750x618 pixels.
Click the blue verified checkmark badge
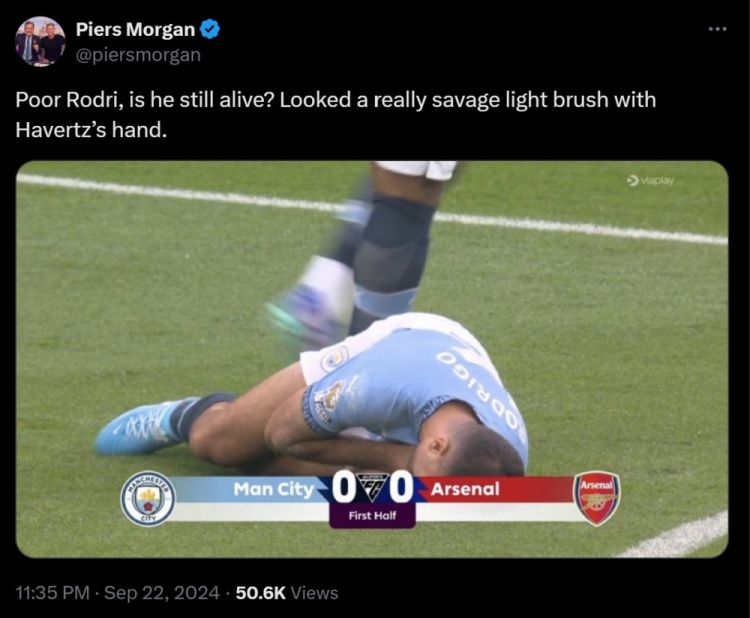[210, 30]
